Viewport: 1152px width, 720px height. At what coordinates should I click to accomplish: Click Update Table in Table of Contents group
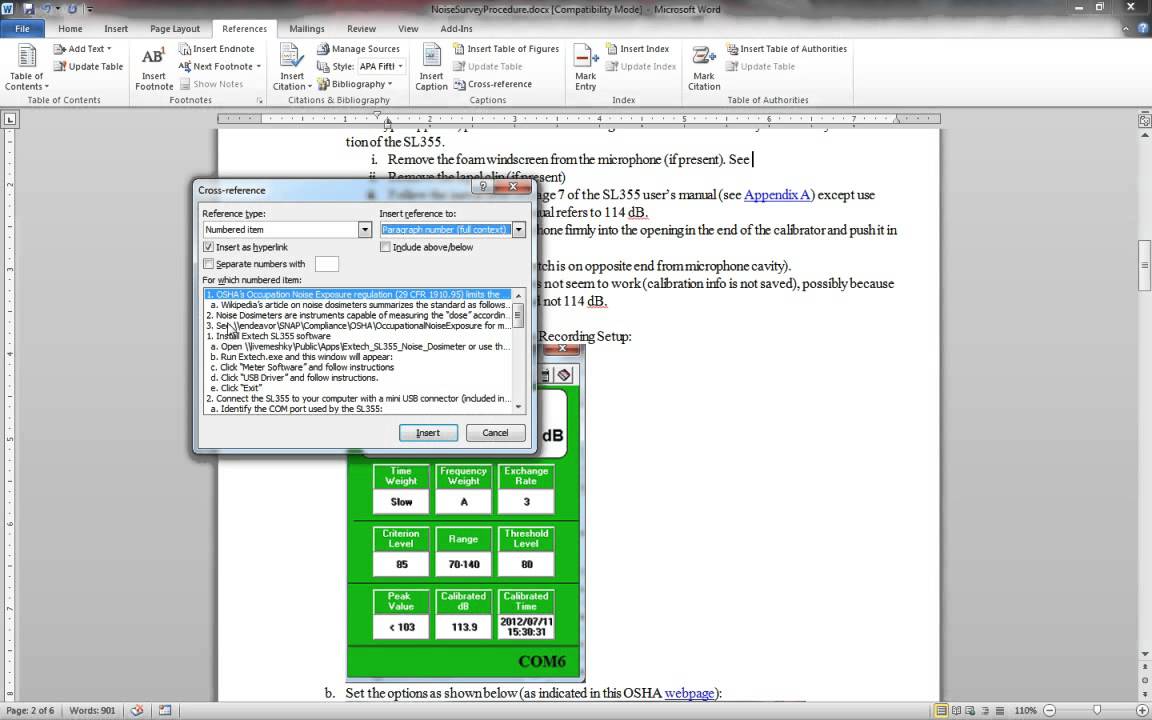[x=88, y=67]
